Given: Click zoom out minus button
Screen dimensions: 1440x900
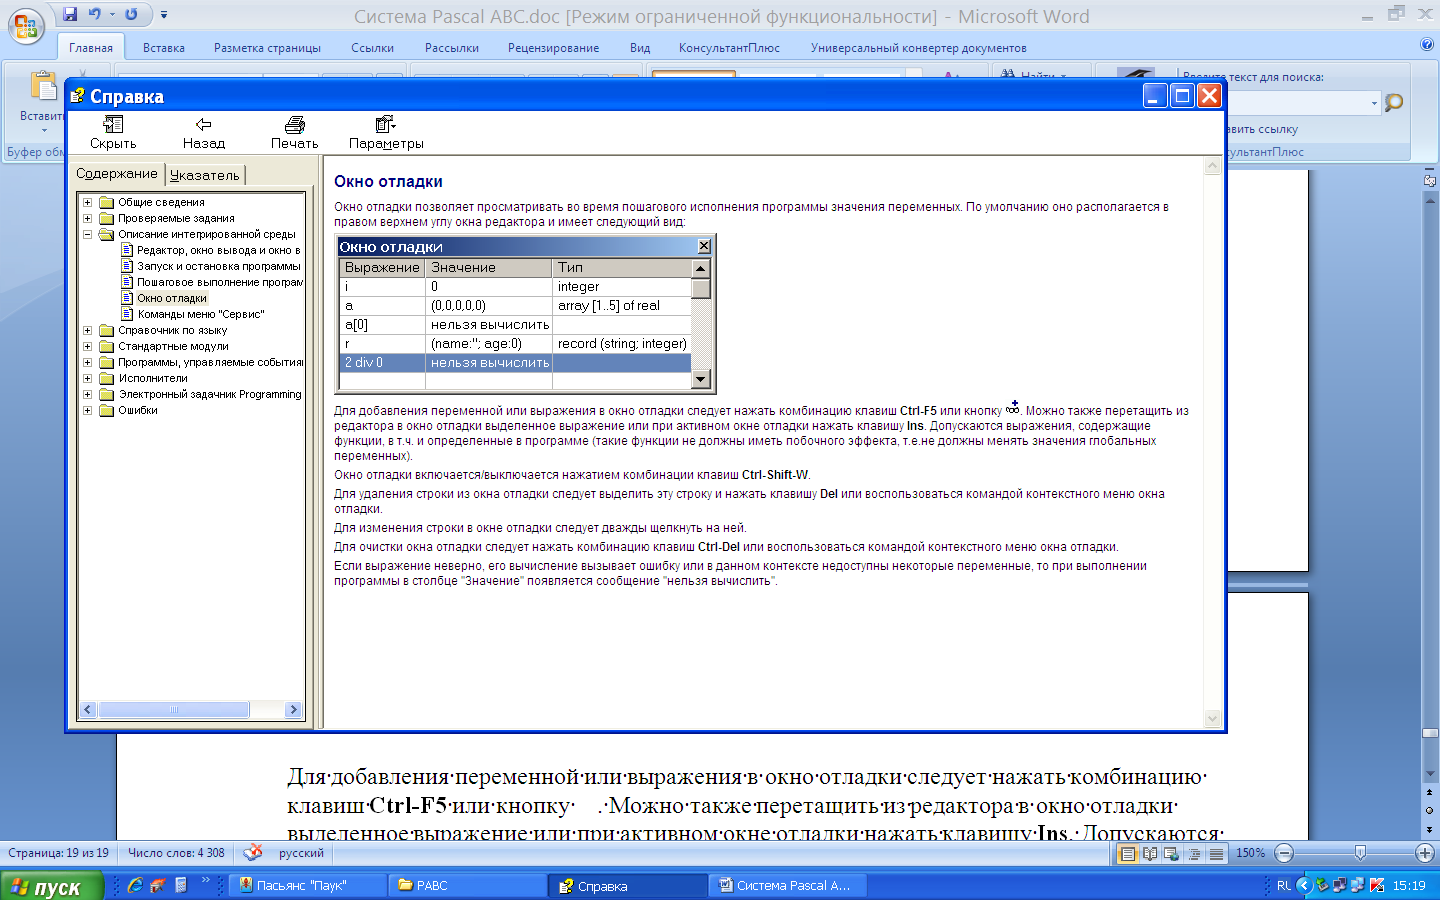Looking at the screenshot, I should point(1285,853).
